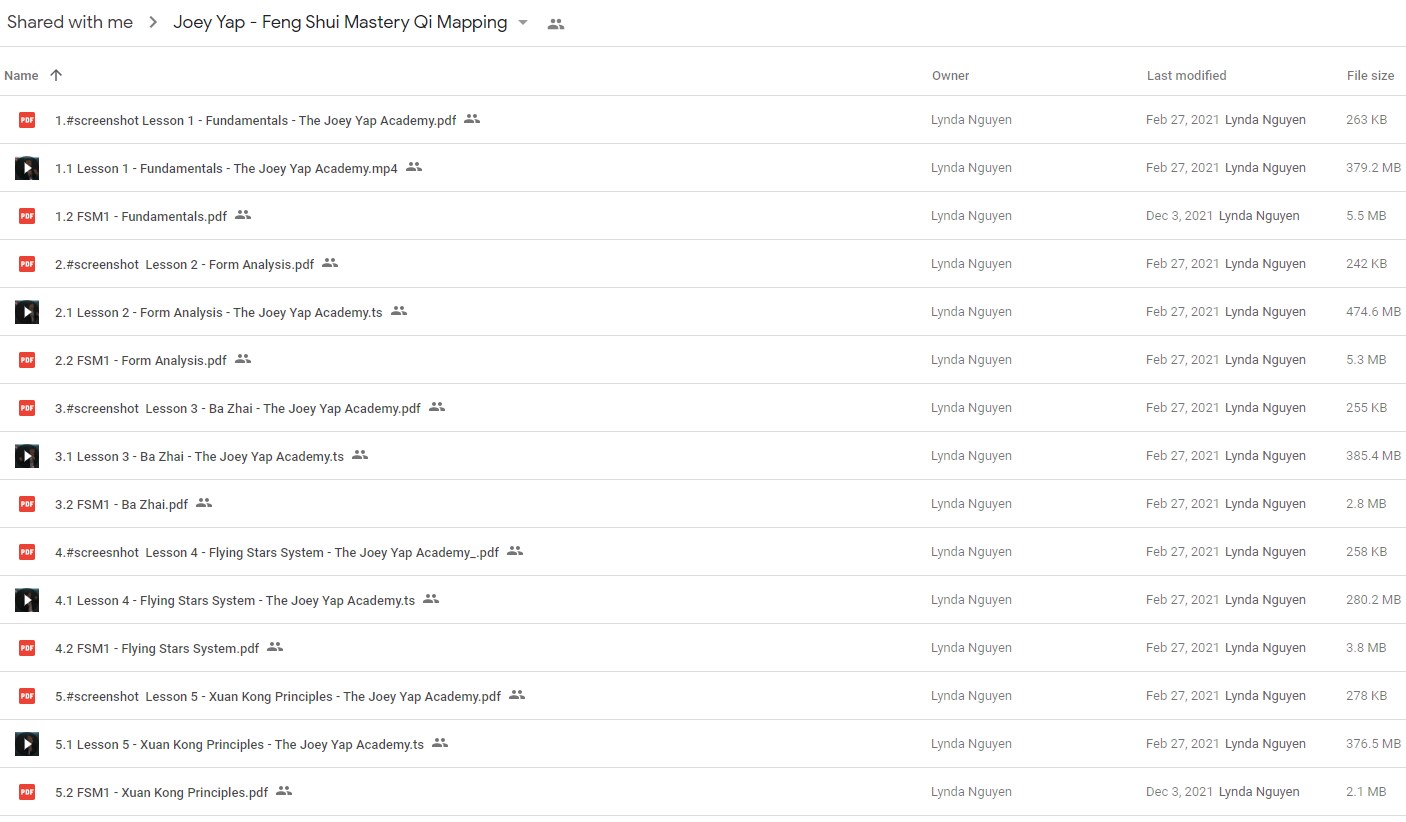Click PDF icon of 3.2 FSM1 - Ba Zhai.pdf
Viewport: 1406px width, 822px height.
27,504
